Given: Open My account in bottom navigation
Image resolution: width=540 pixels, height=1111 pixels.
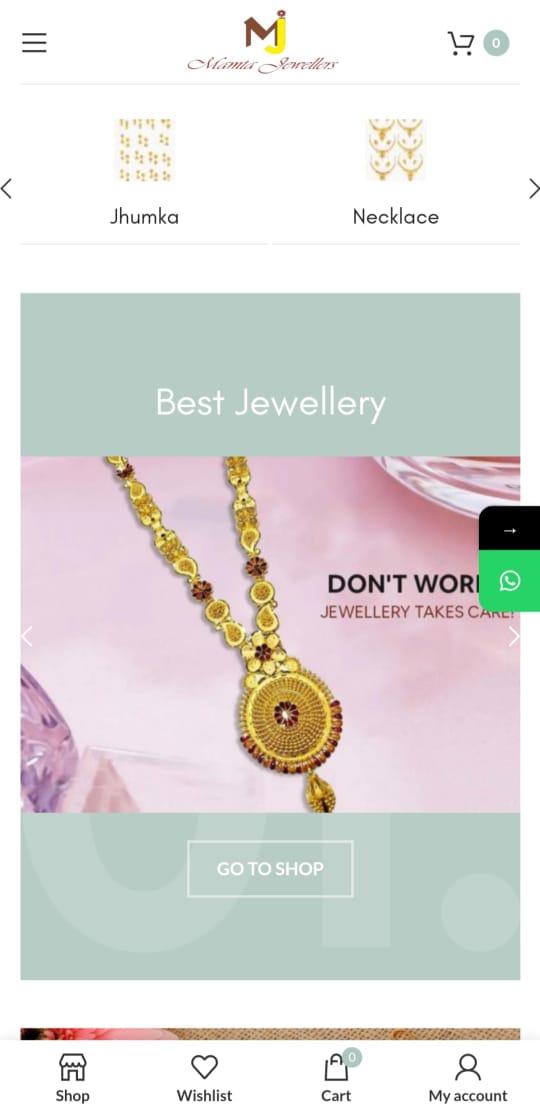Looking at the screenshot, I should (468, 1078).
